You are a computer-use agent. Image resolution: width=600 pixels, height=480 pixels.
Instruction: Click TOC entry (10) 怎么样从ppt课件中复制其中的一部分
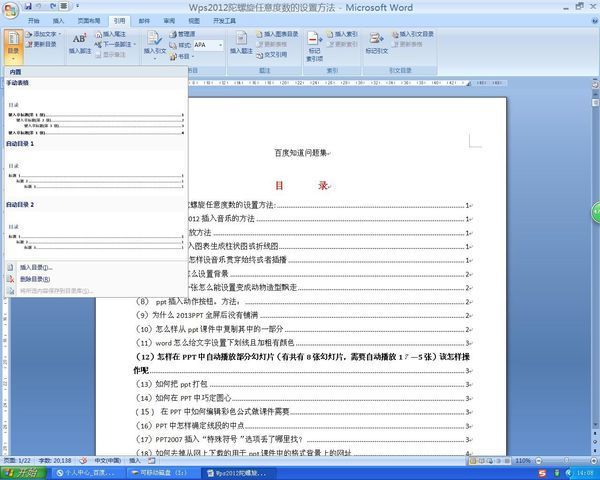303,329
